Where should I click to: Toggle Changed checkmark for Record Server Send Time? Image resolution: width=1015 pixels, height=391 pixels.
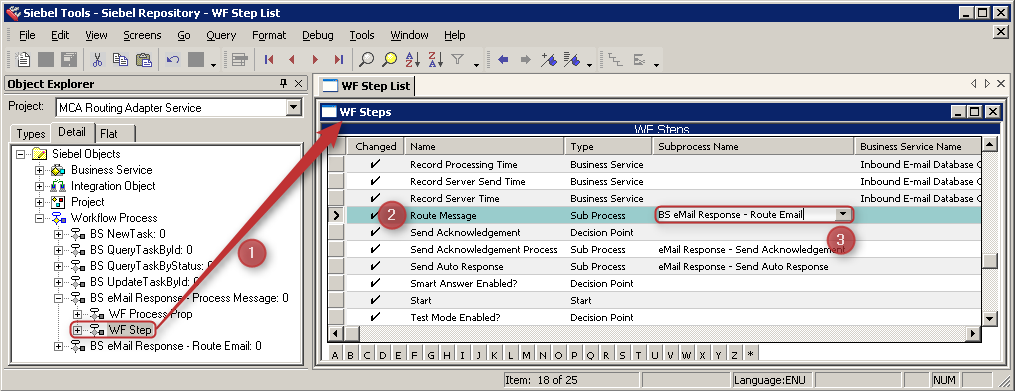[375, 181]
